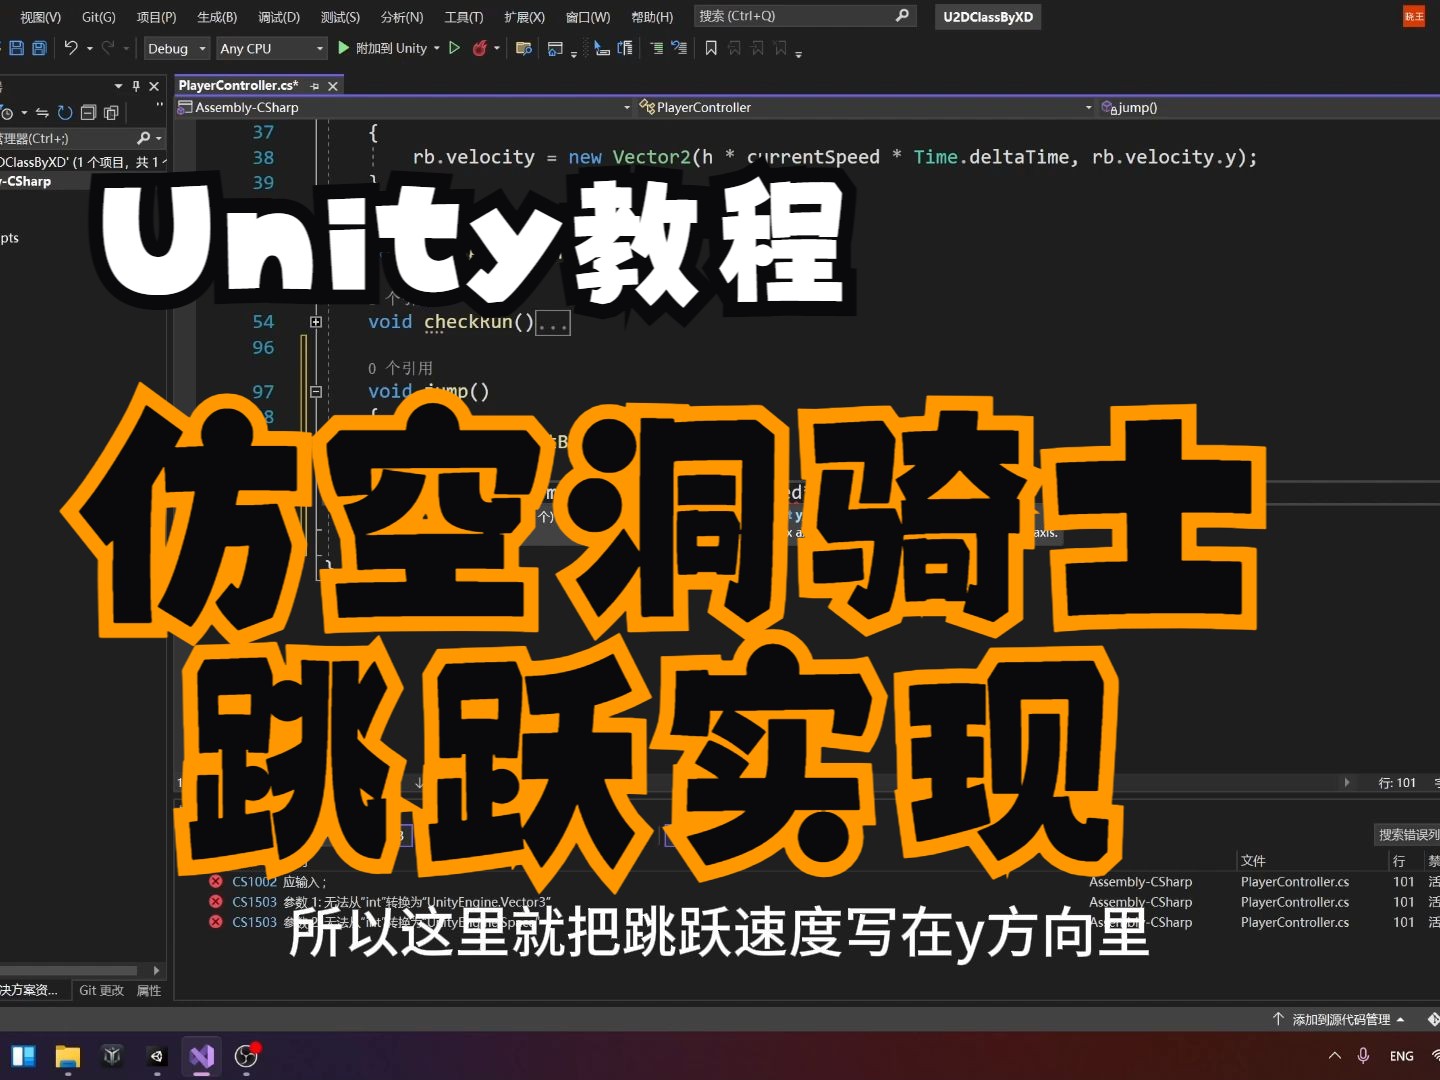Open the Any CPU platform dropdown
Screen dimensions: 1440x1080
pyautogui.click(x=272, y=48)
